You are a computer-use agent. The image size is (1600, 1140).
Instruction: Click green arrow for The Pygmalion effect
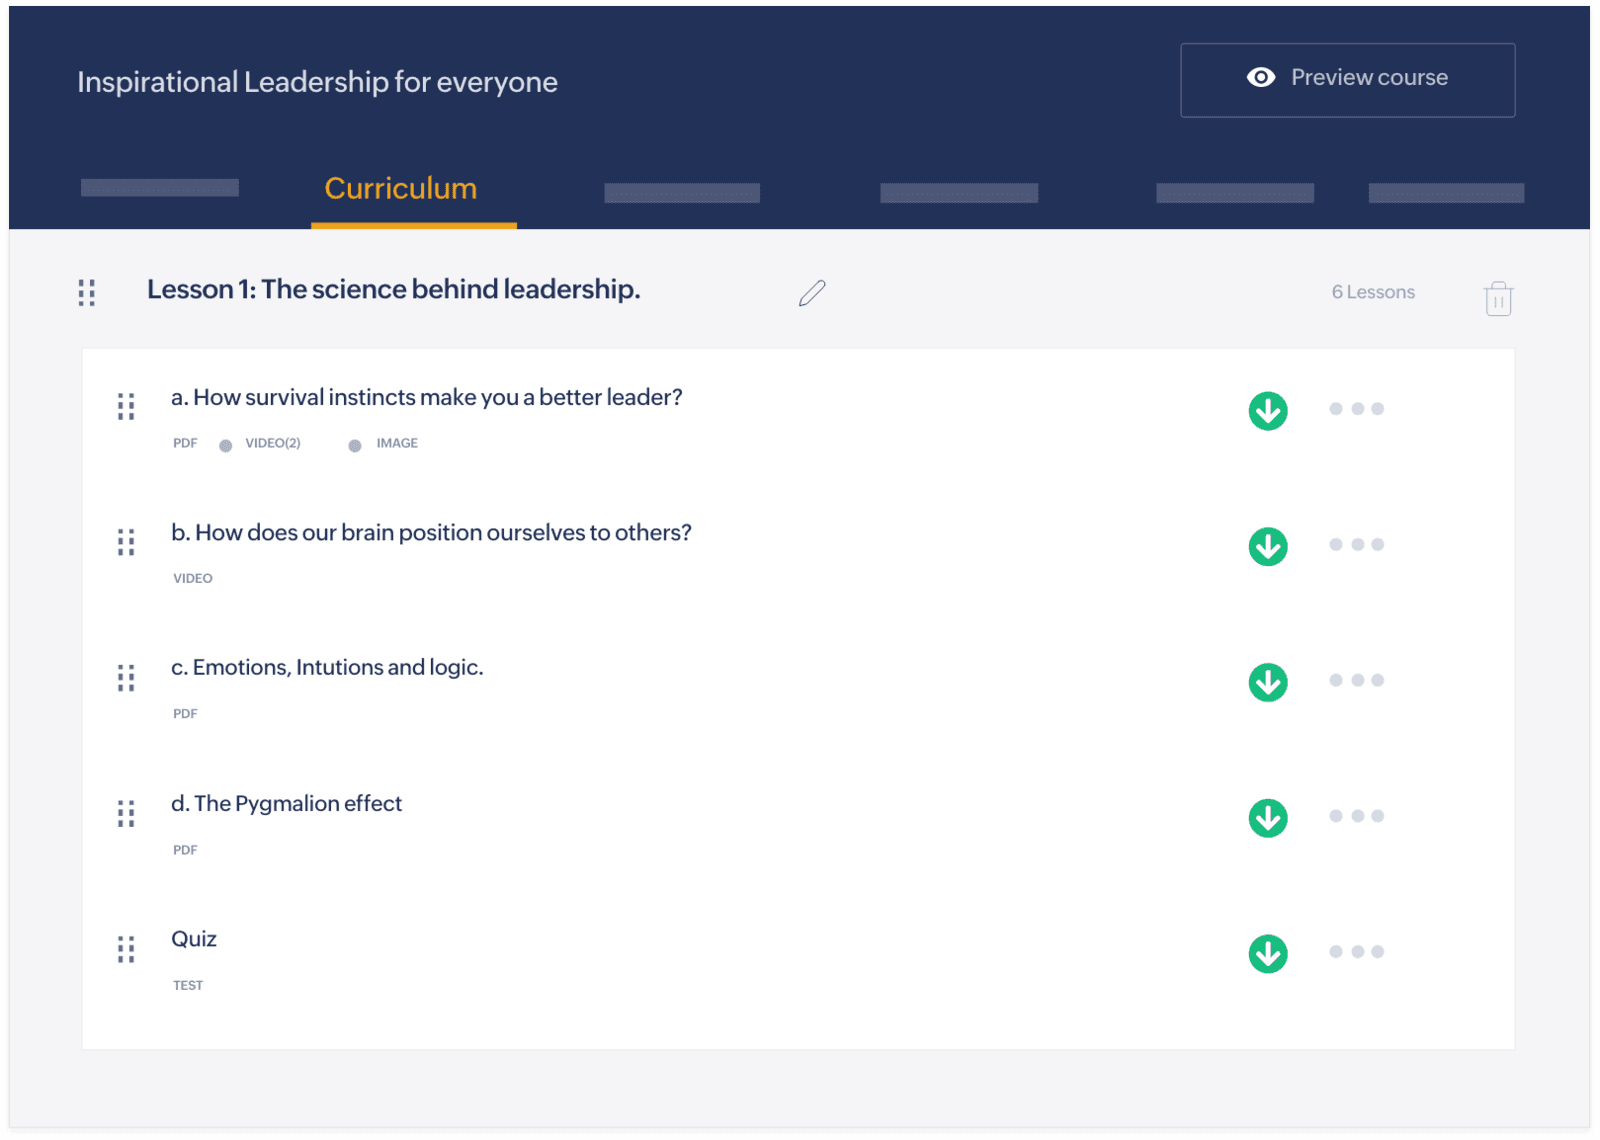tap(1267, 818)
